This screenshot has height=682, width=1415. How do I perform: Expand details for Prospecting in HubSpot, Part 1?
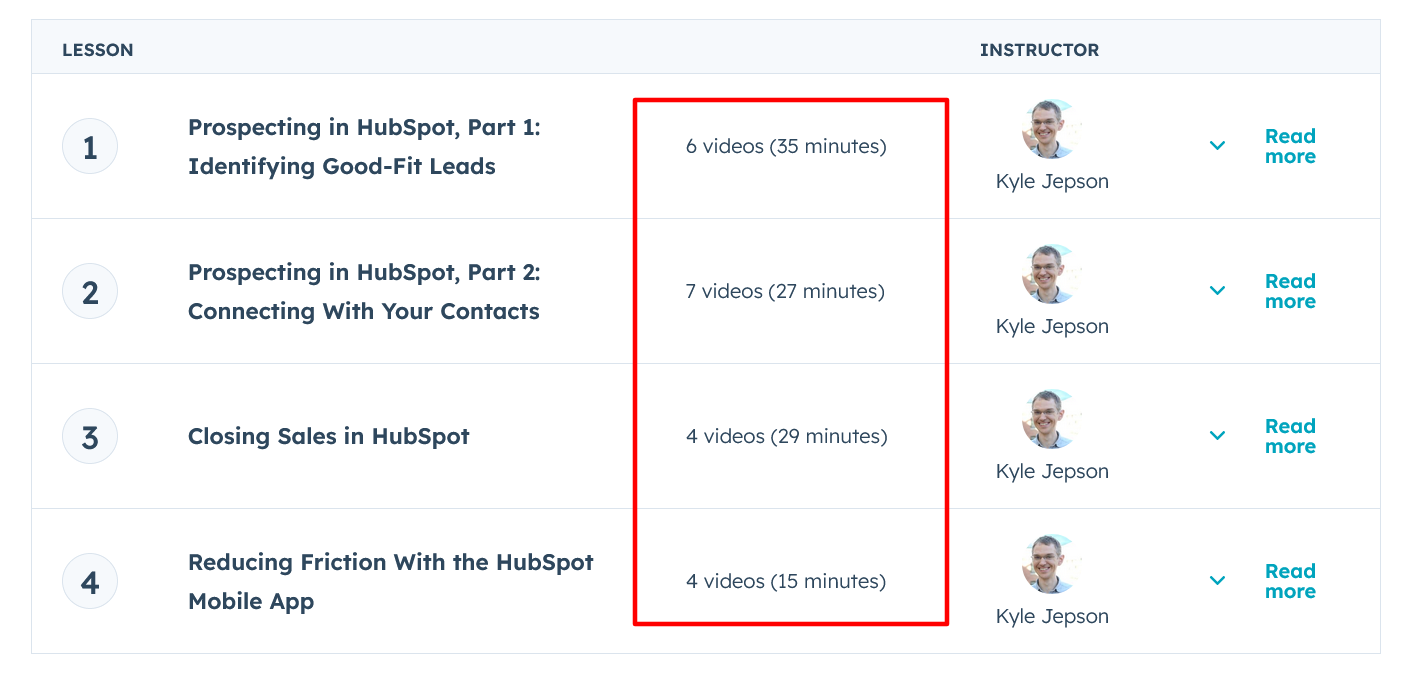coord(1218,145)
